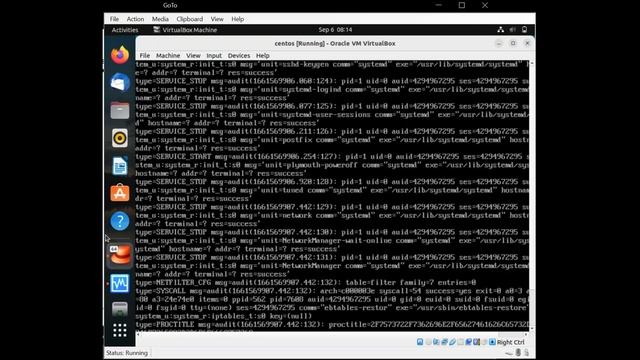Screen dimensions: 640x360
Task: Open the Media menu in GoTo window
Action: tap(160, 19)
